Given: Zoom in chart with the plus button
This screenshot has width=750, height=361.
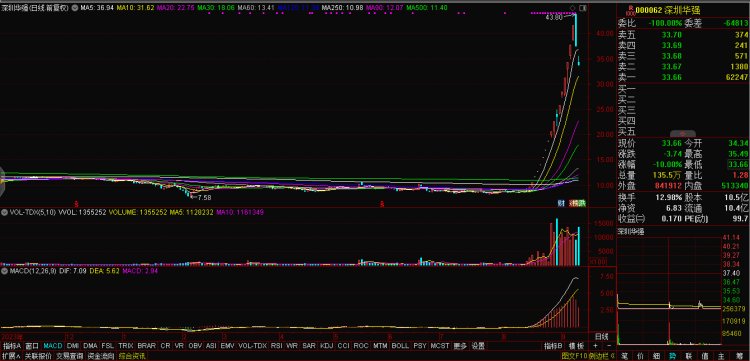Looking at the screenshot, I should pos(596,346).
